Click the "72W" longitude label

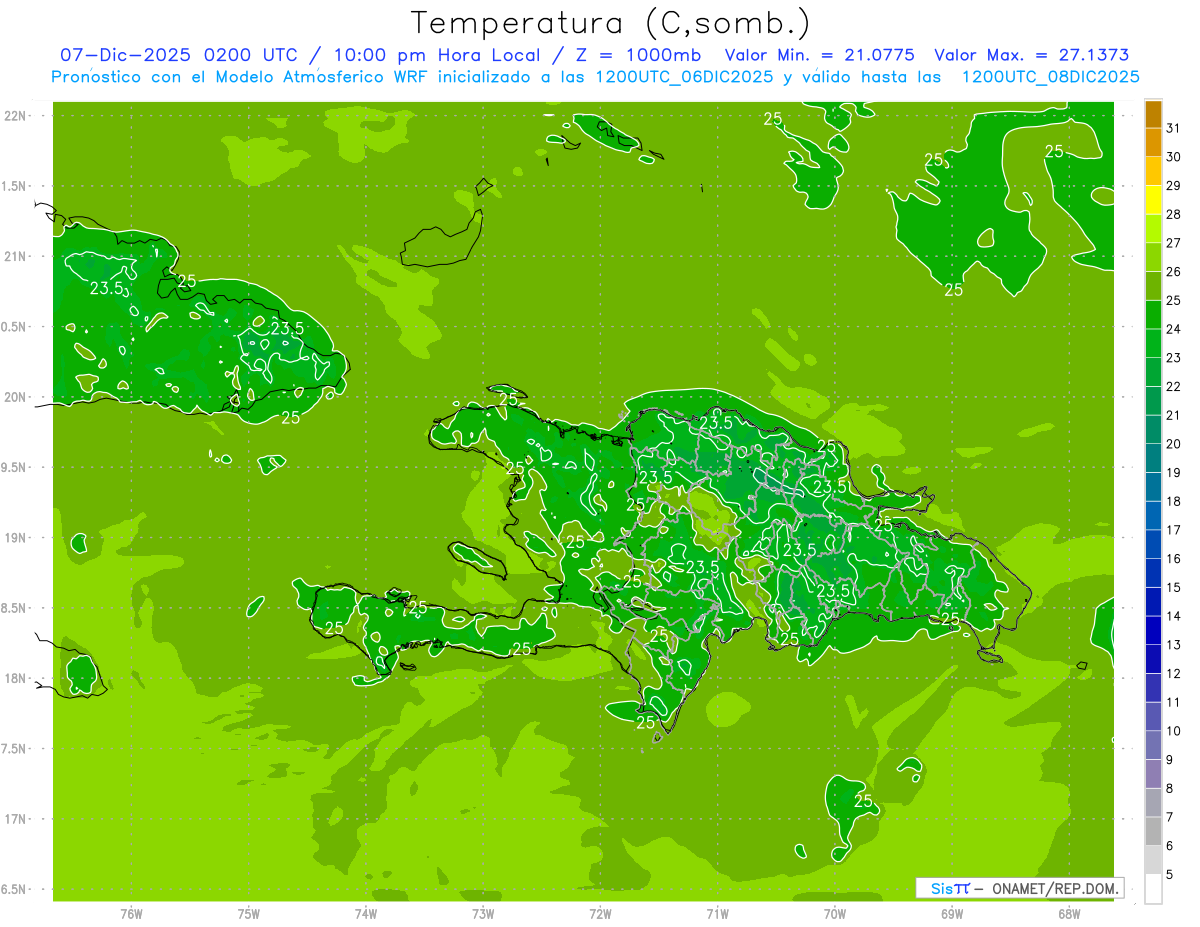(x=600, y=913)
